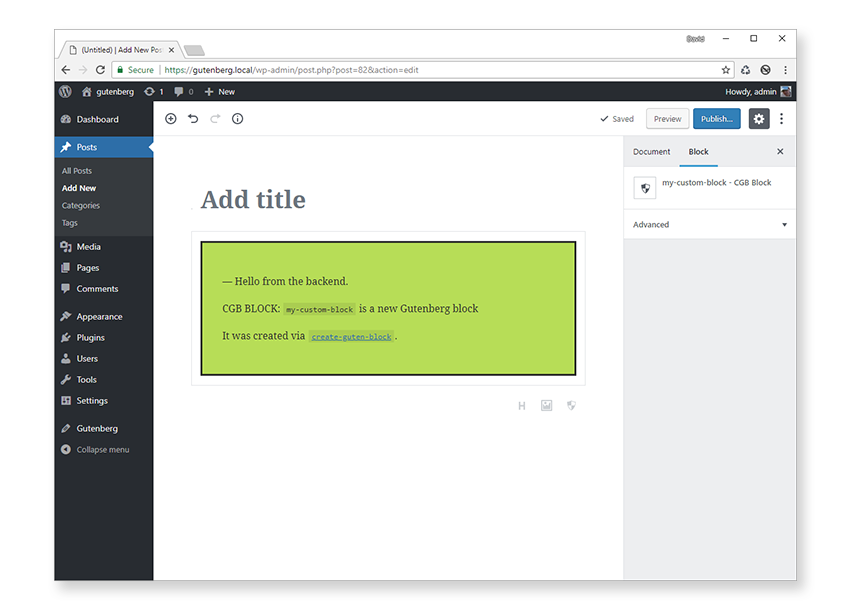Screen dimensions: 850x616
Task: Open Dashboard in the admin menu
Action: (104, 119)
